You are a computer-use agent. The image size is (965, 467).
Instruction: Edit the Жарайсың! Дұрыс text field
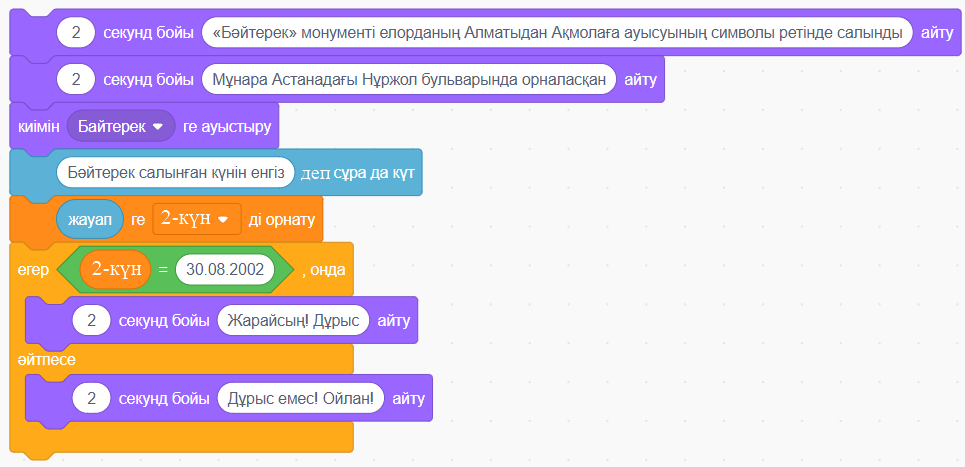click(x=293, y=320)
